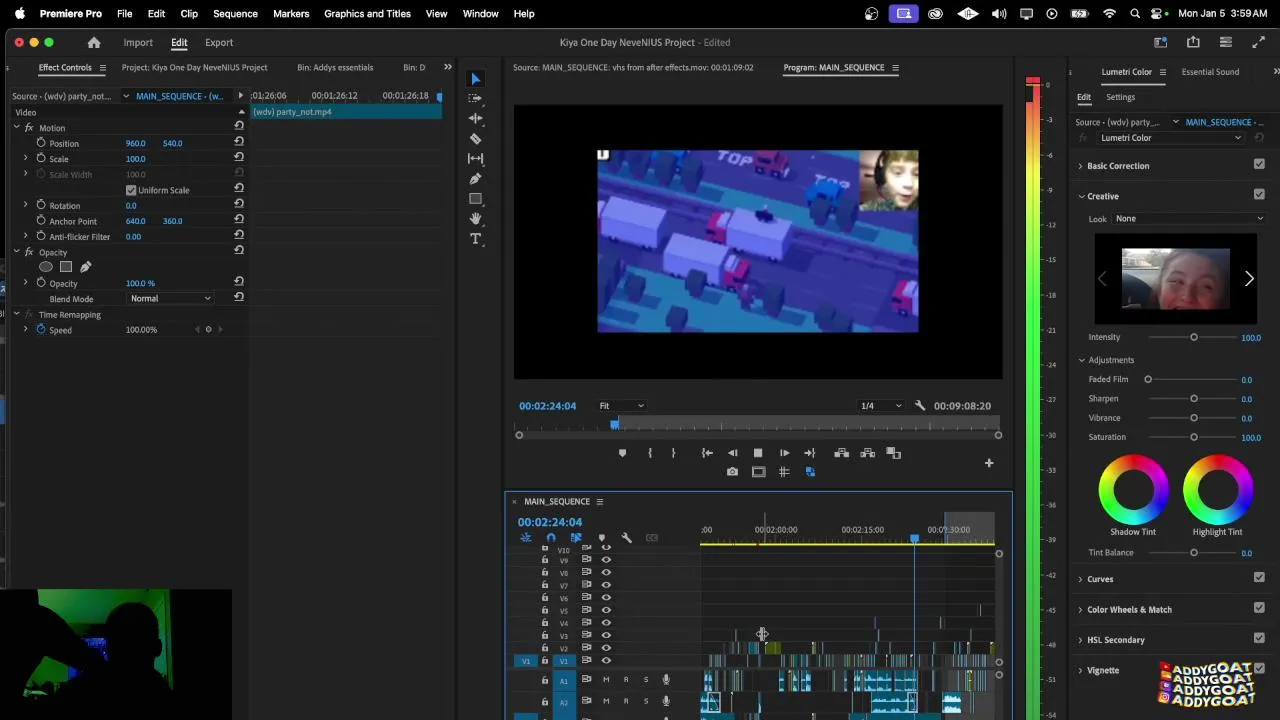The image size is (1280, 720).
Task: Toggle Creative section checkbox
Action: click(x=1259, y=195)
